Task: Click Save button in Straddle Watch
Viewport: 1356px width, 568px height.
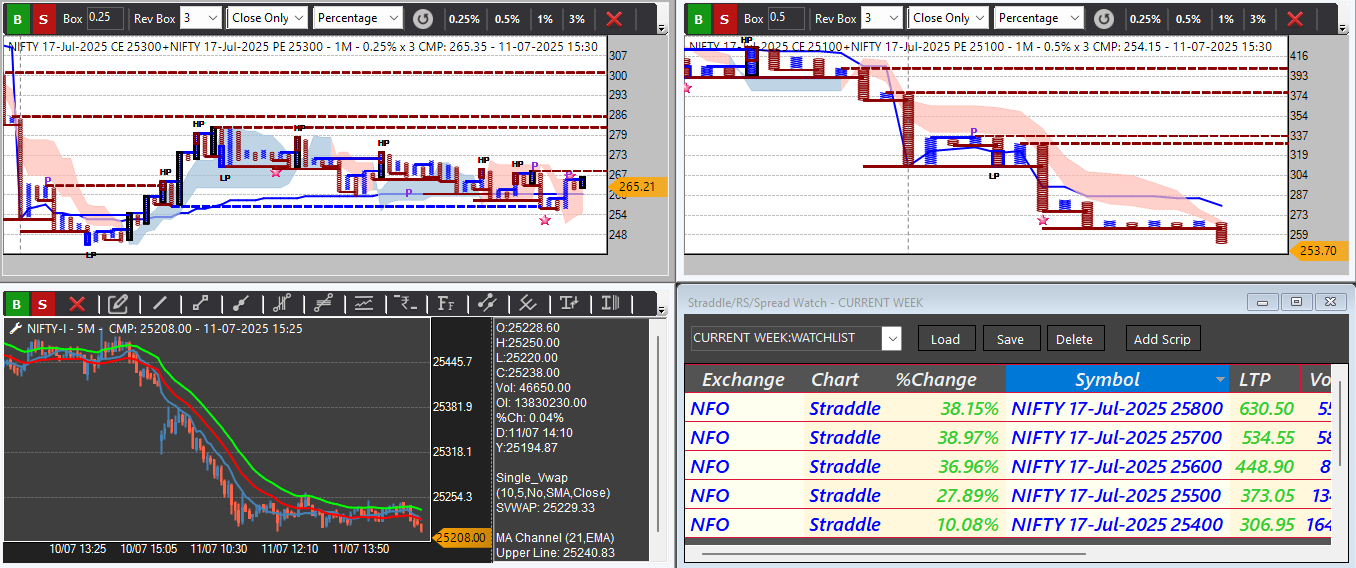Action: click(x=1010, y=339)
